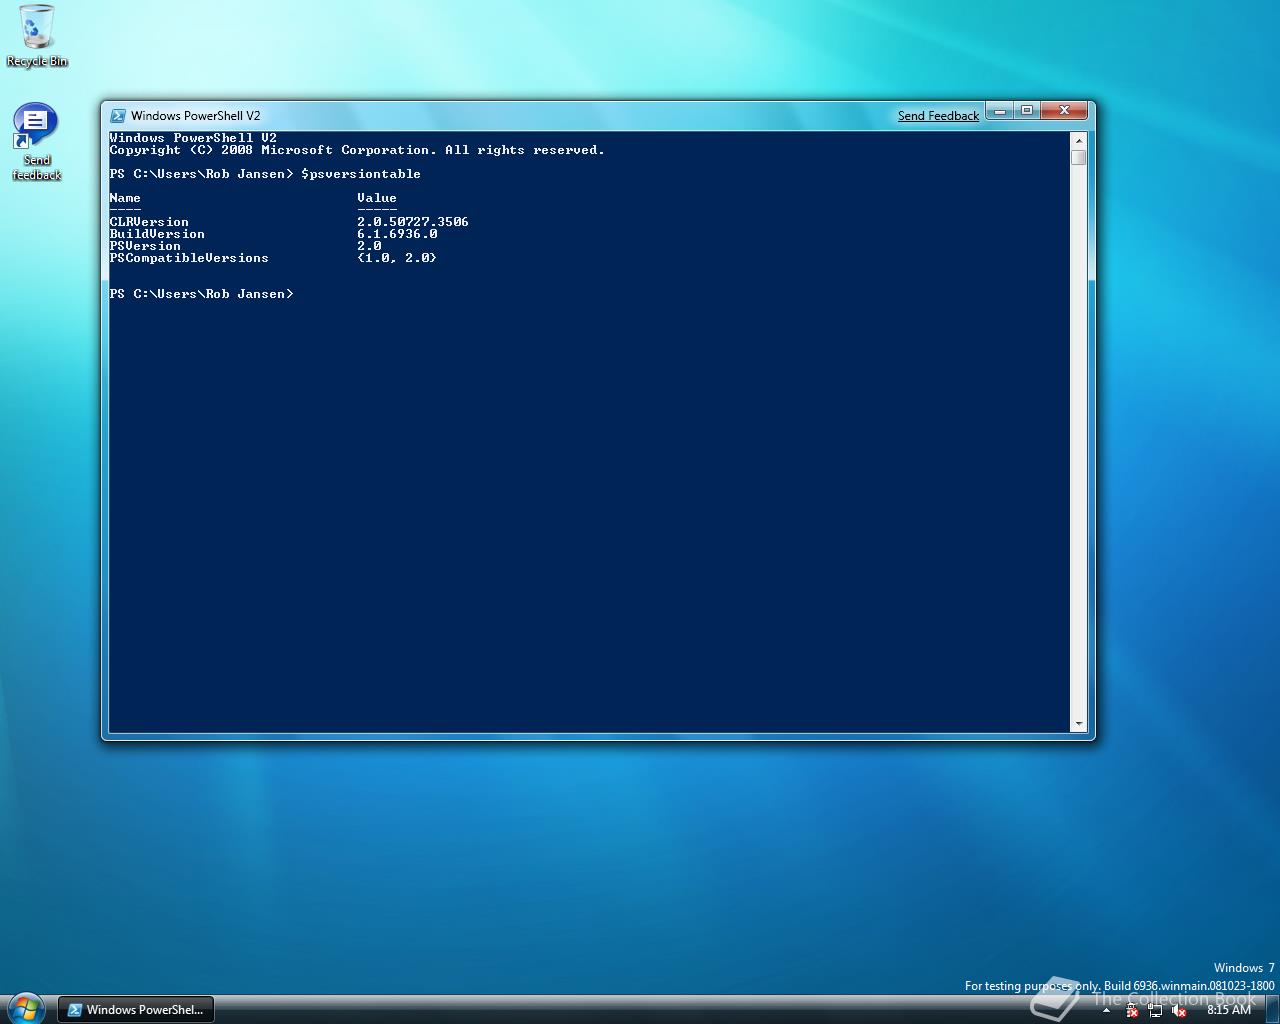Viewport: 1280px width, 1024px height.
Task: Open the Recycle Bin desktop icon
Action: [x=37, y=36]
